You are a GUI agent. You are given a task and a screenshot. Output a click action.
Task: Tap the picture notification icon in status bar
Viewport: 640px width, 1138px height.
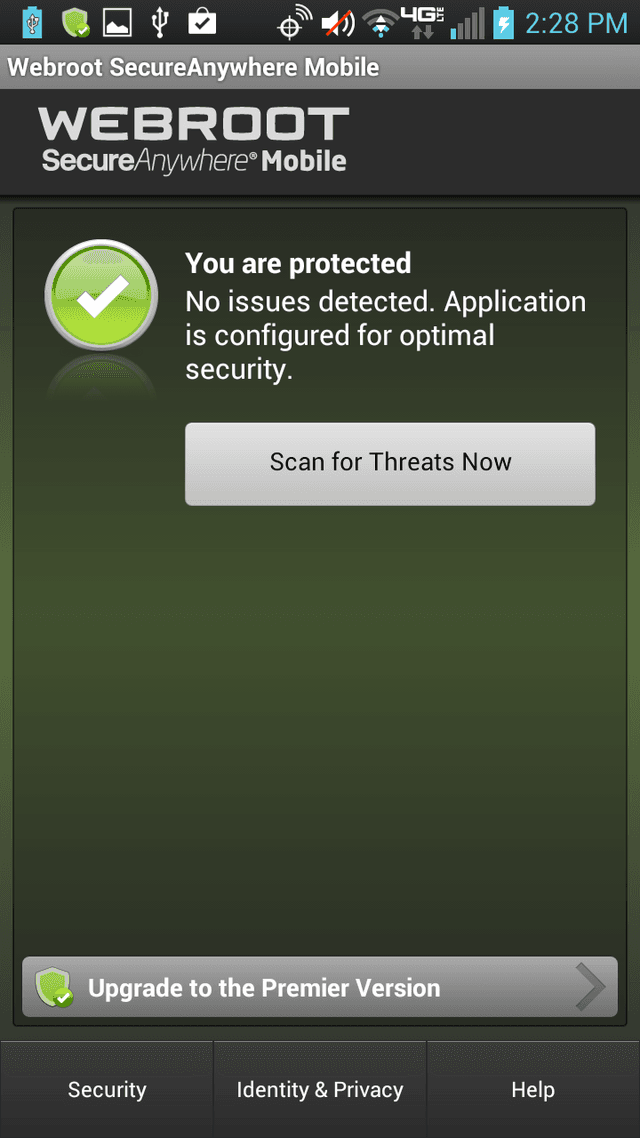tap(117, 22)
